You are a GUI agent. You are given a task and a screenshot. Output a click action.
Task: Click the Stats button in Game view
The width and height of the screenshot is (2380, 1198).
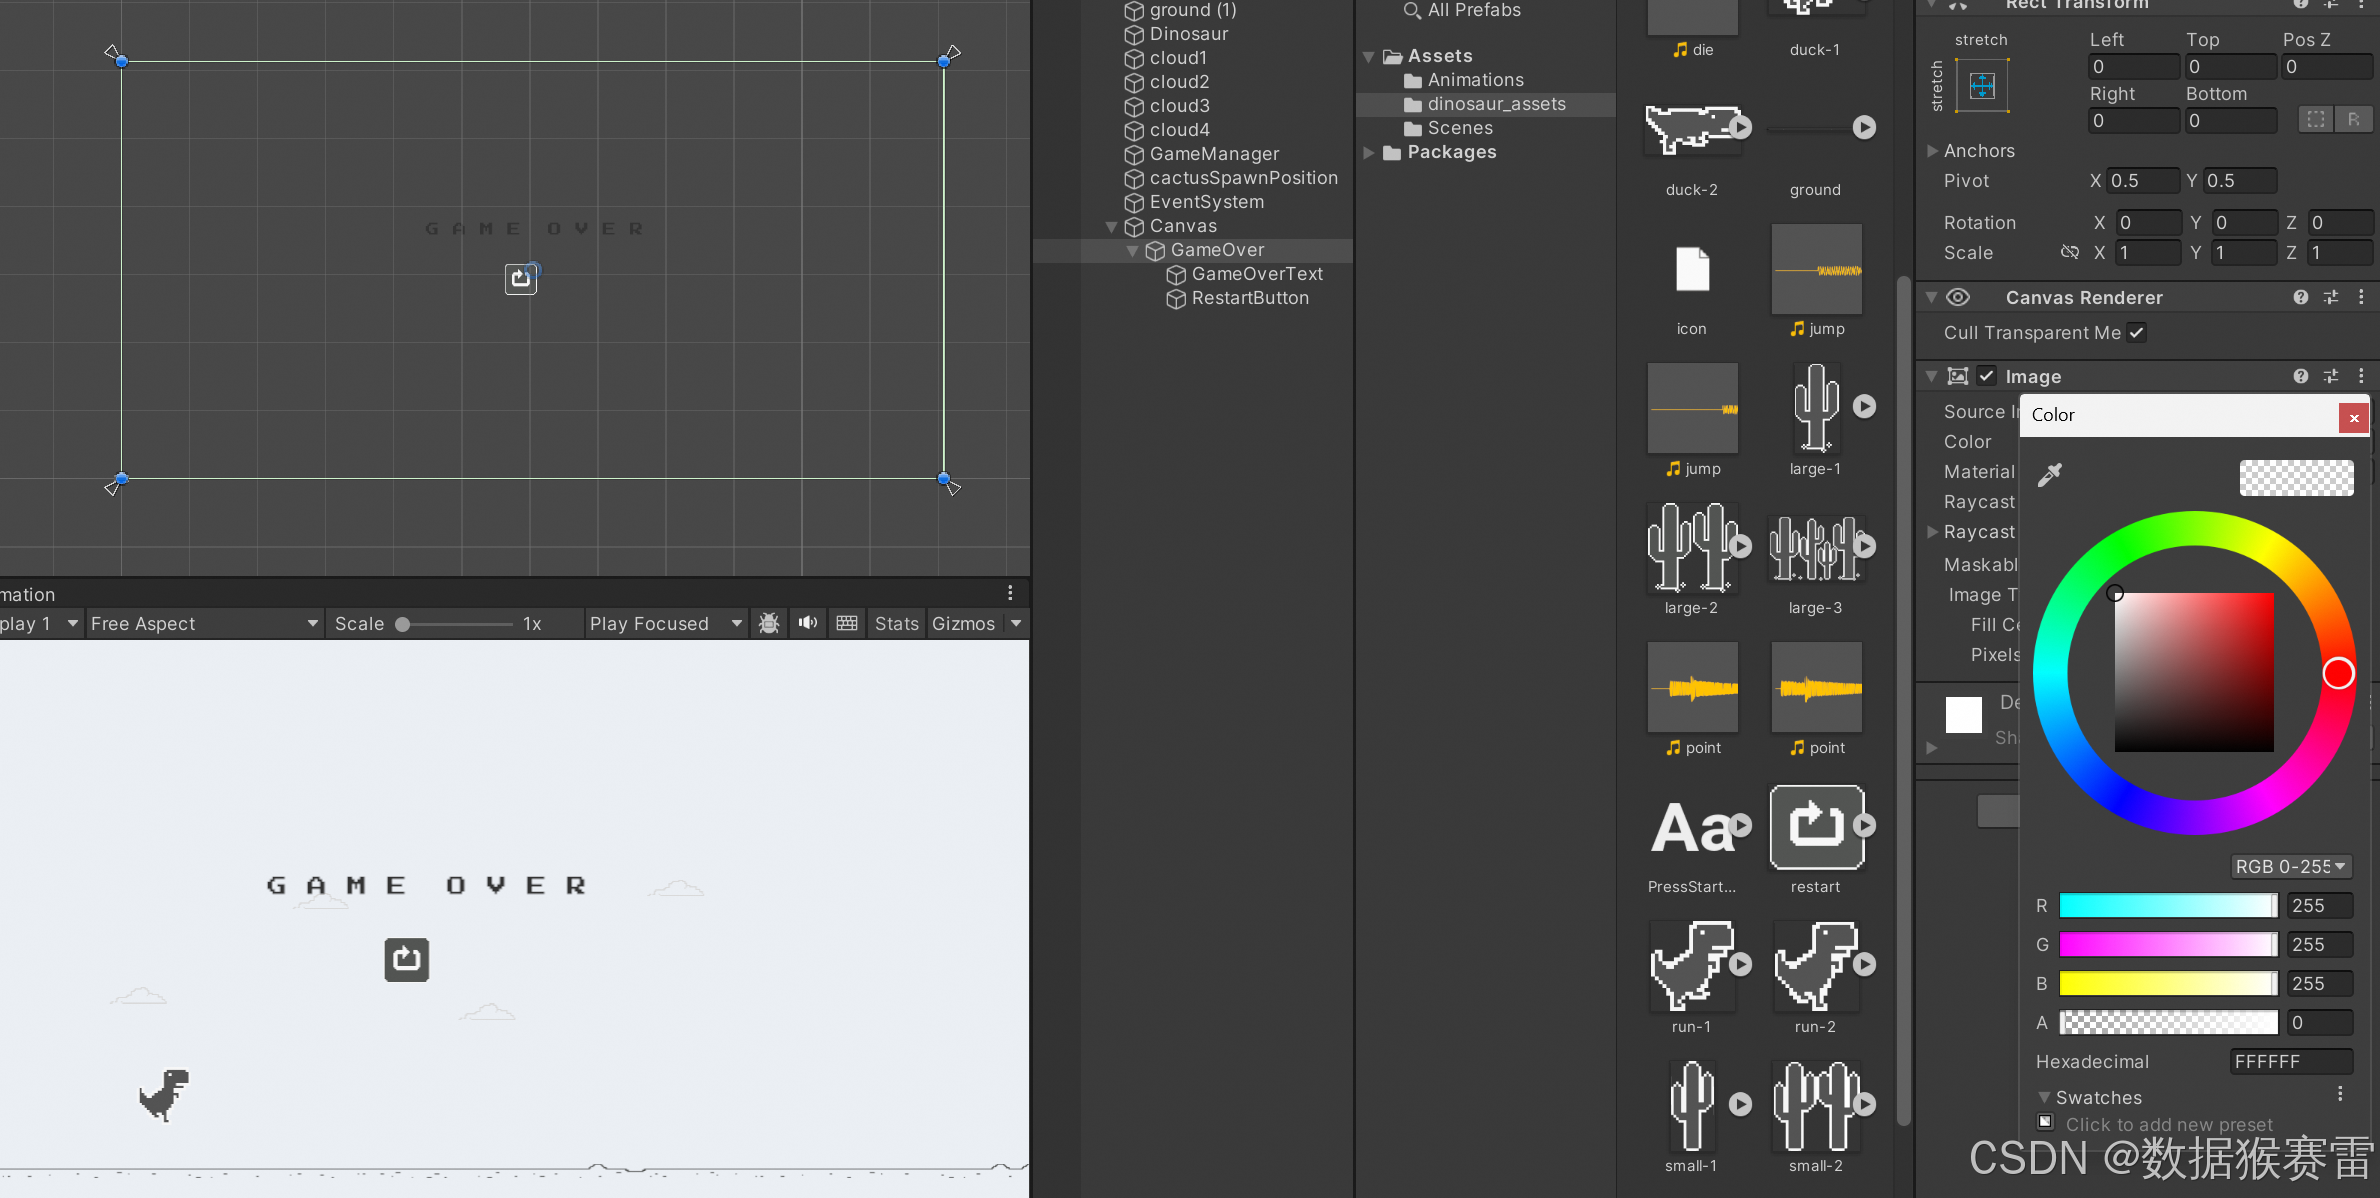tap(897, 623)
